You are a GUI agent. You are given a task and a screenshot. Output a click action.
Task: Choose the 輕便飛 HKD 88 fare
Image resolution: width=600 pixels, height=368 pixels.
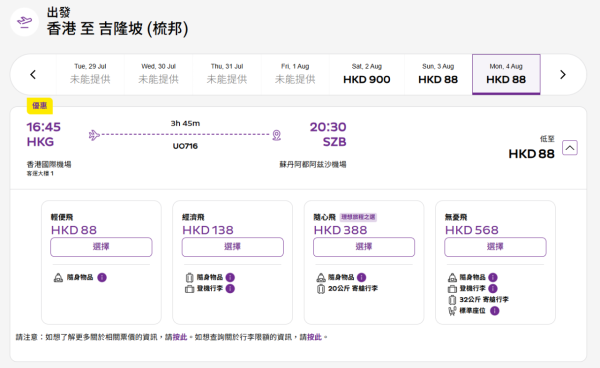click(101, 247)
